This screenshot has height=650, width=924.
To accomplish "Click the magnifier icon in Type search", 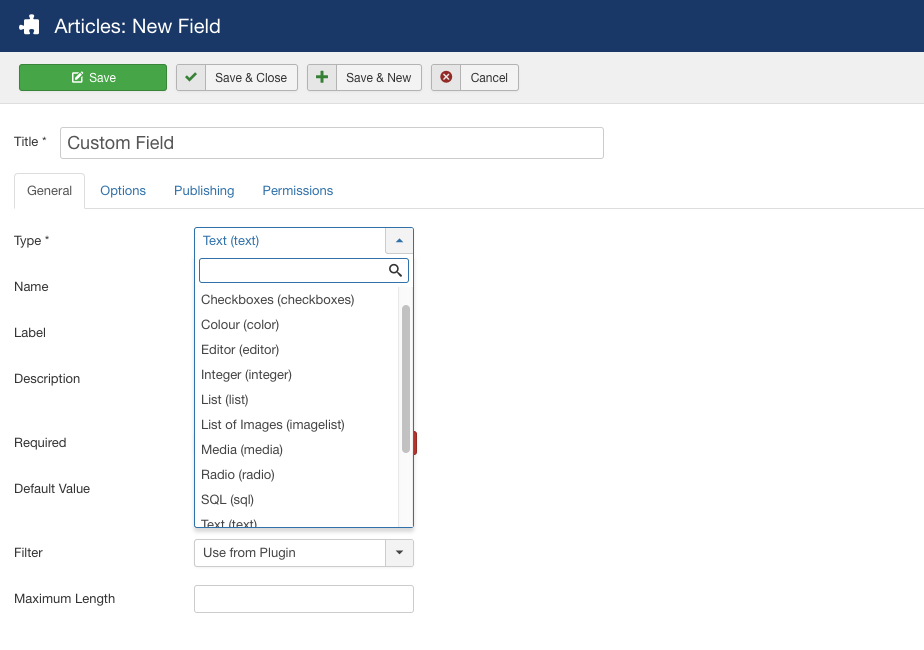I will (395, 270).
